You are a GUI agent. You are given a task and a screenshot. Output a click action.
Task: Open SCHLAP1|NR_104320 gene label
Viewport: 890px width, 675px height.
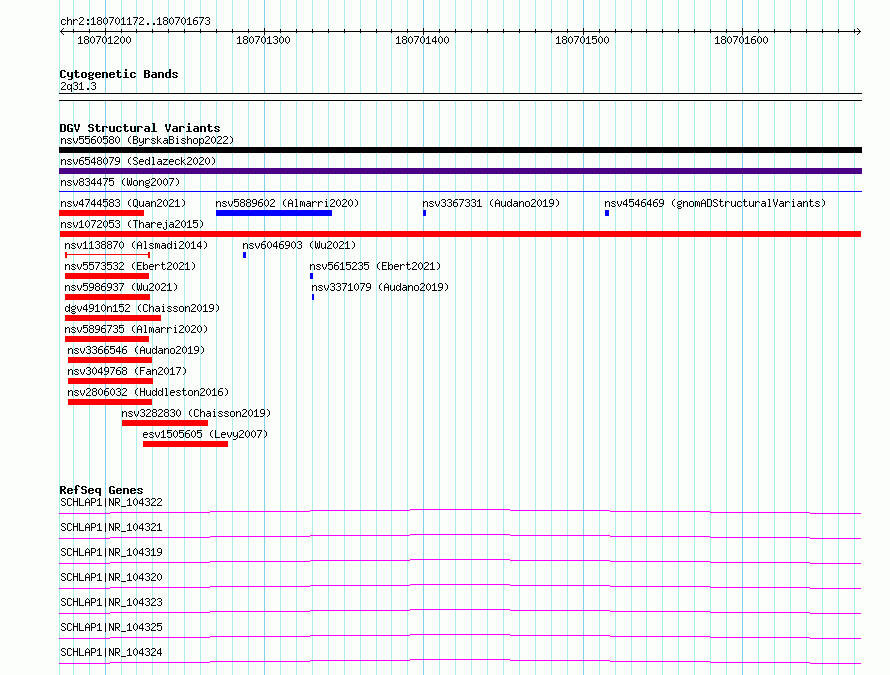point(111,577)
